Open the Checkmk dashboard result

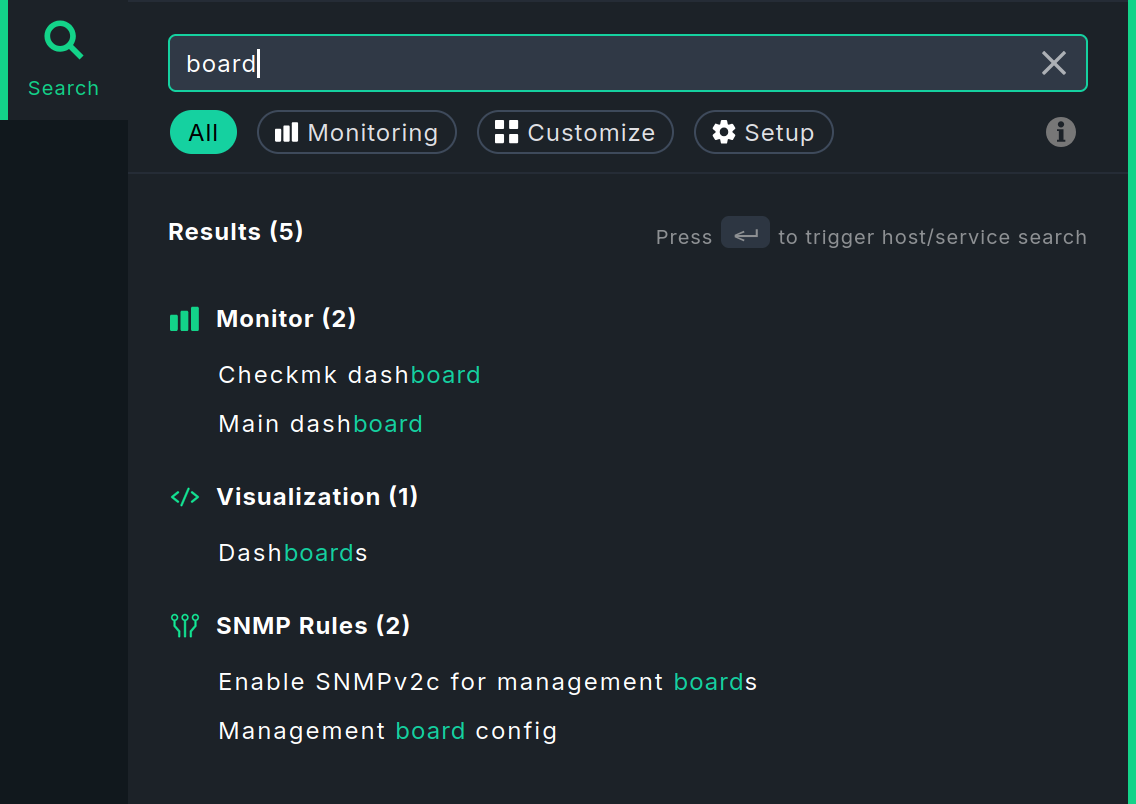point(349,375)
